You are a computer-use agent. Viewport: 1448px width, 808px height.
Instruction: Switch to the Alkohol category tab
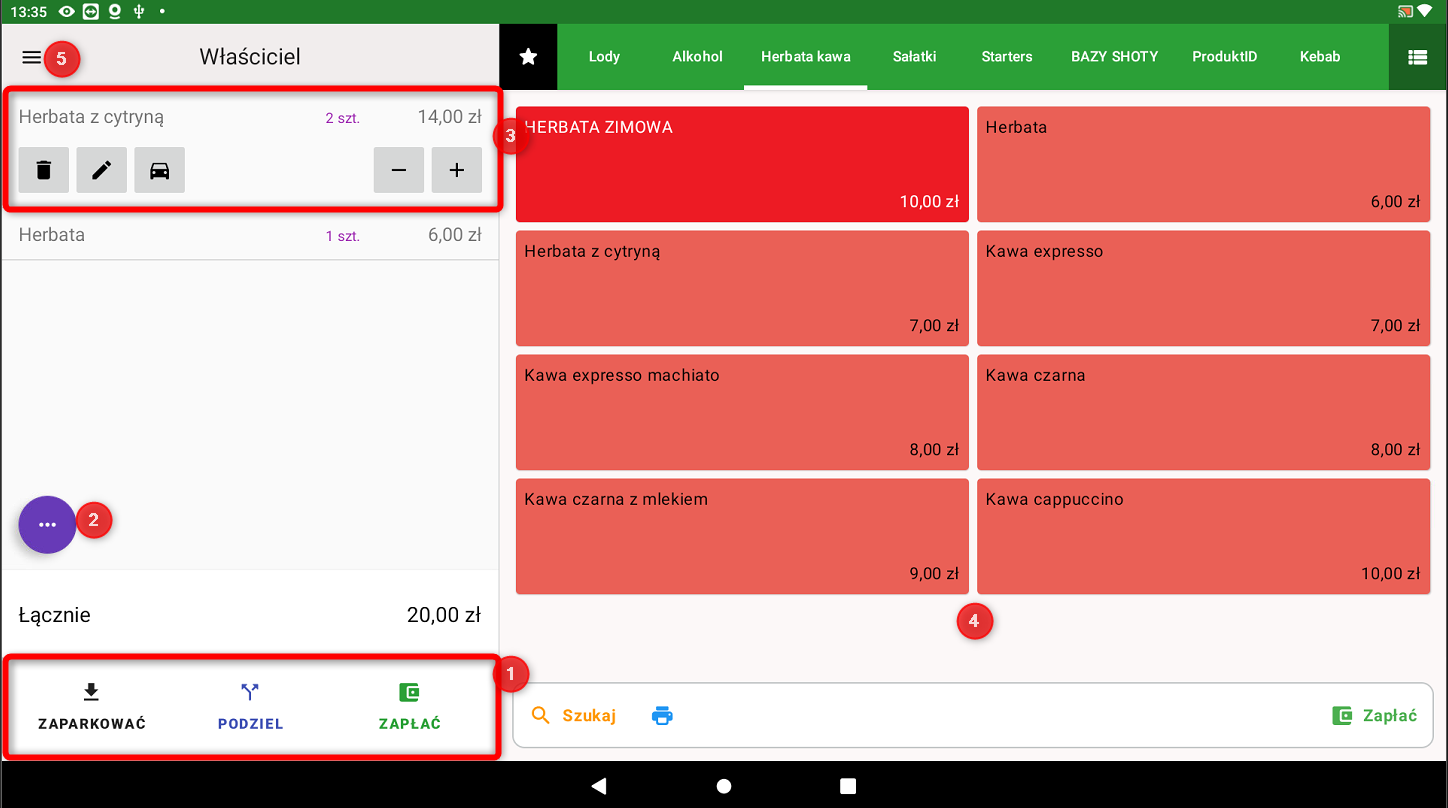697,57
